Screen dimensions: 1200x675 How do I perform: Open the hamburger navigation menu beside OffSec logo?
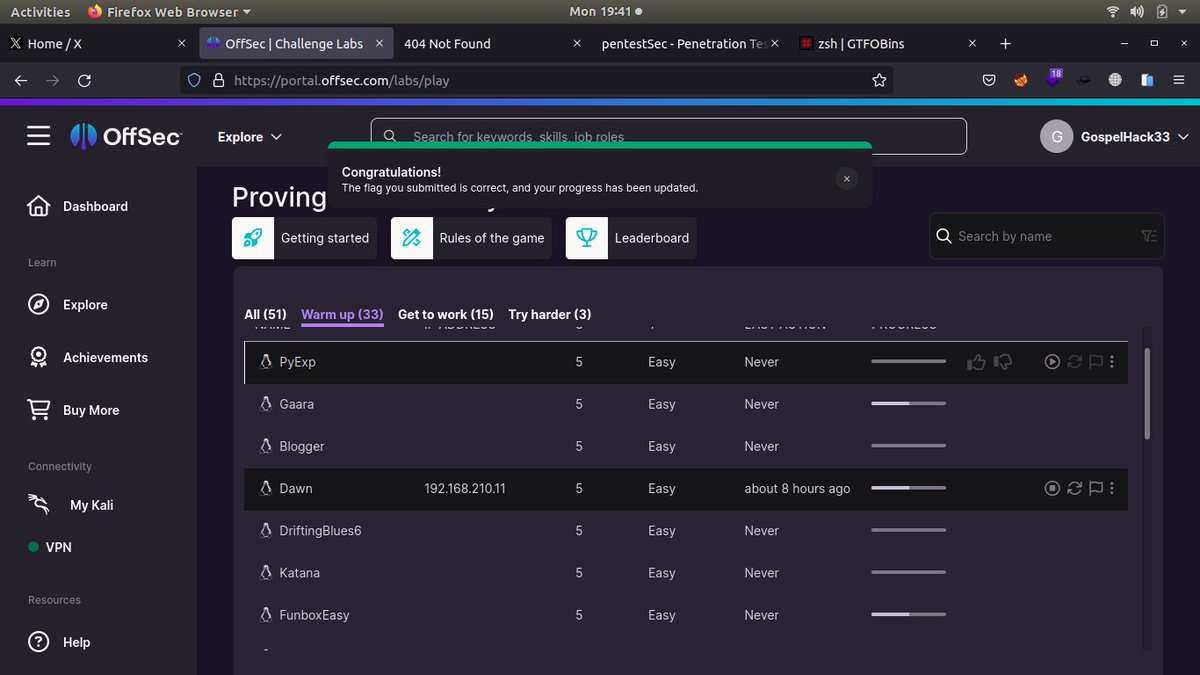pyautogui.click(x=38, y=136)
